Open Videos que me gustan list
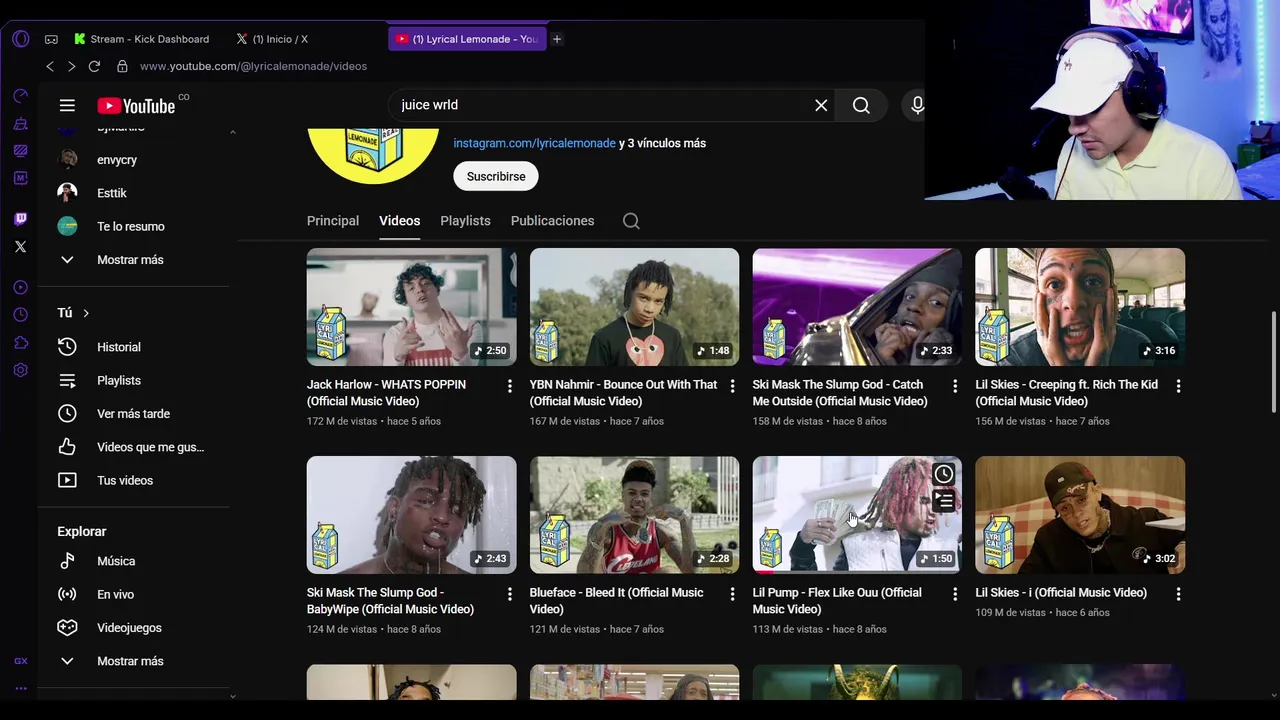The width and height of the screenshot is (1280, 720). point(134,447)
